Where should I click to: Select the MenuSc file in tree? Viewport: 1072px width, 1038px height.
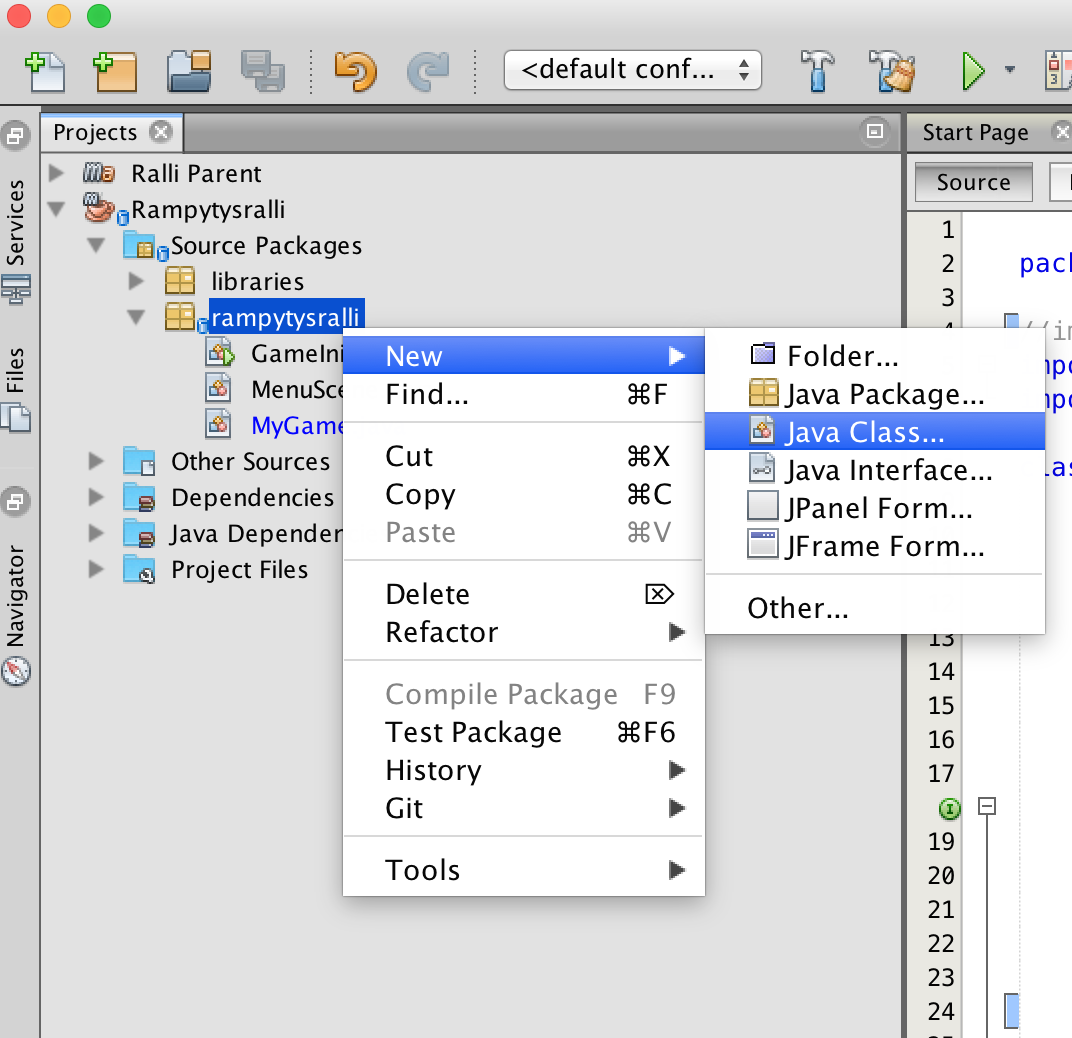297,390
